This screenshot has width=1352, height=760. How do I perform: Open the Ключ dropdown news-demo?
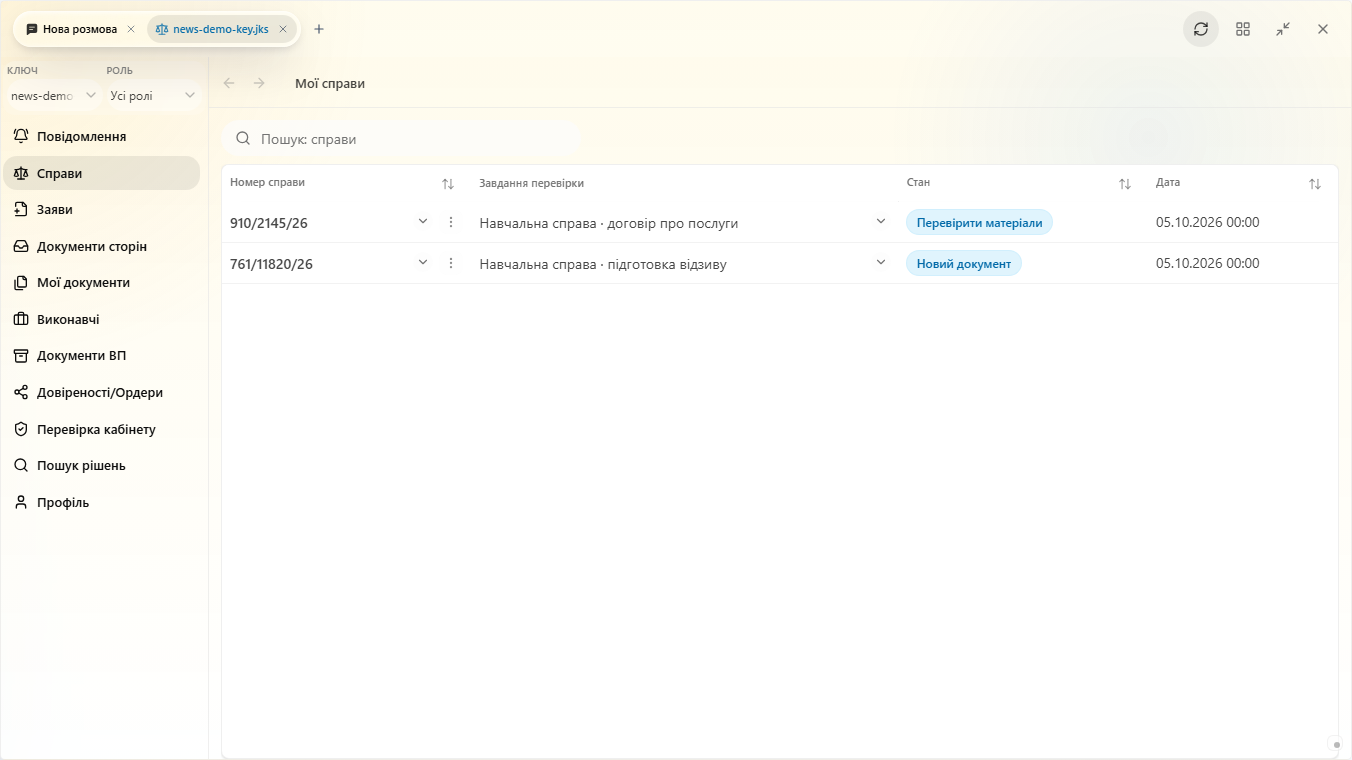pyautogui.click(x=53, y=96)
